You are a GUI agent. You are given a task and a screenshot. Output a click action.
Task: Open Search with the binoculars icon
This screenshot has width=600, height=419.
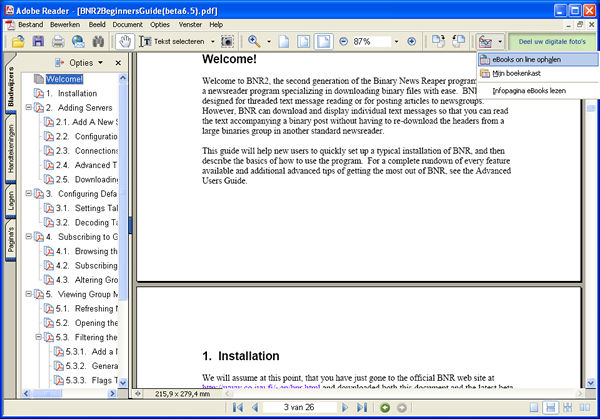98,41
